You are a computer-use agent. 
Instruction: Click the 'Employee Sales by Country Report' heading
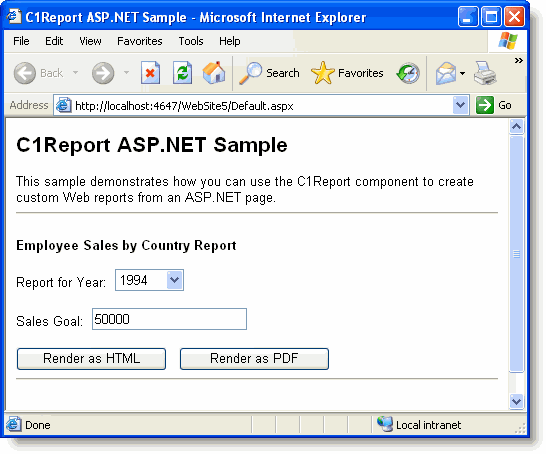click(x=126, y=246)
